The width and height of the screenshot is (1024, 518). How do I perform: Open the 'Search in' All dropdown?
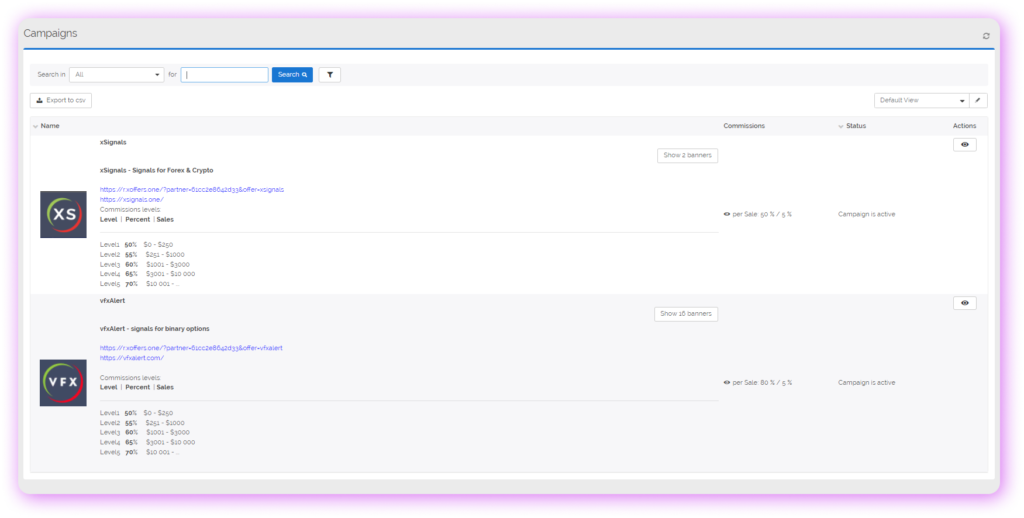[117, 74]
